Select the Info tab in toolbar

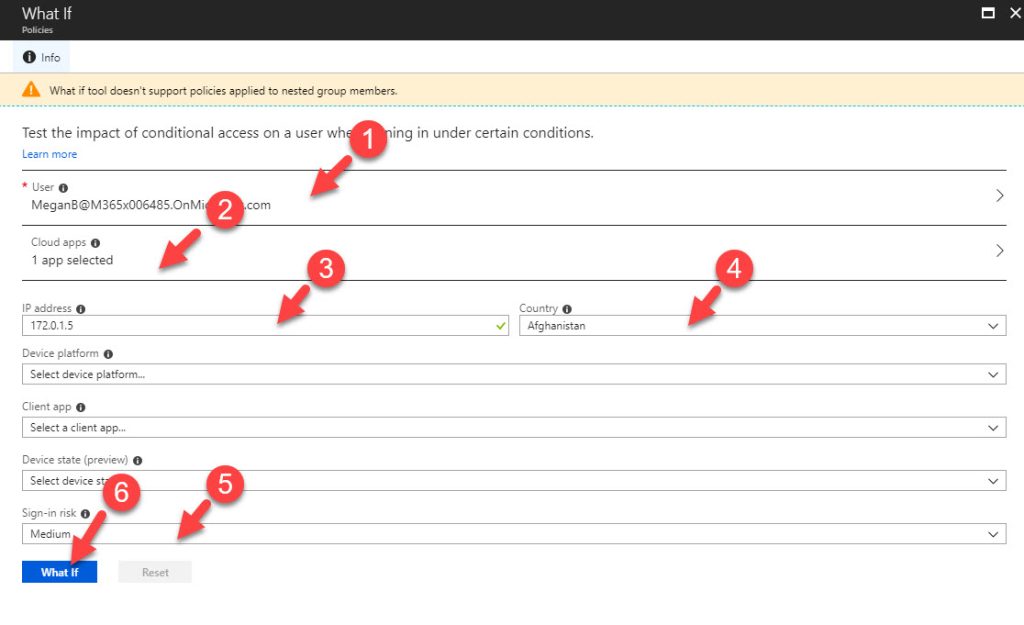click(x=42, y=58)
